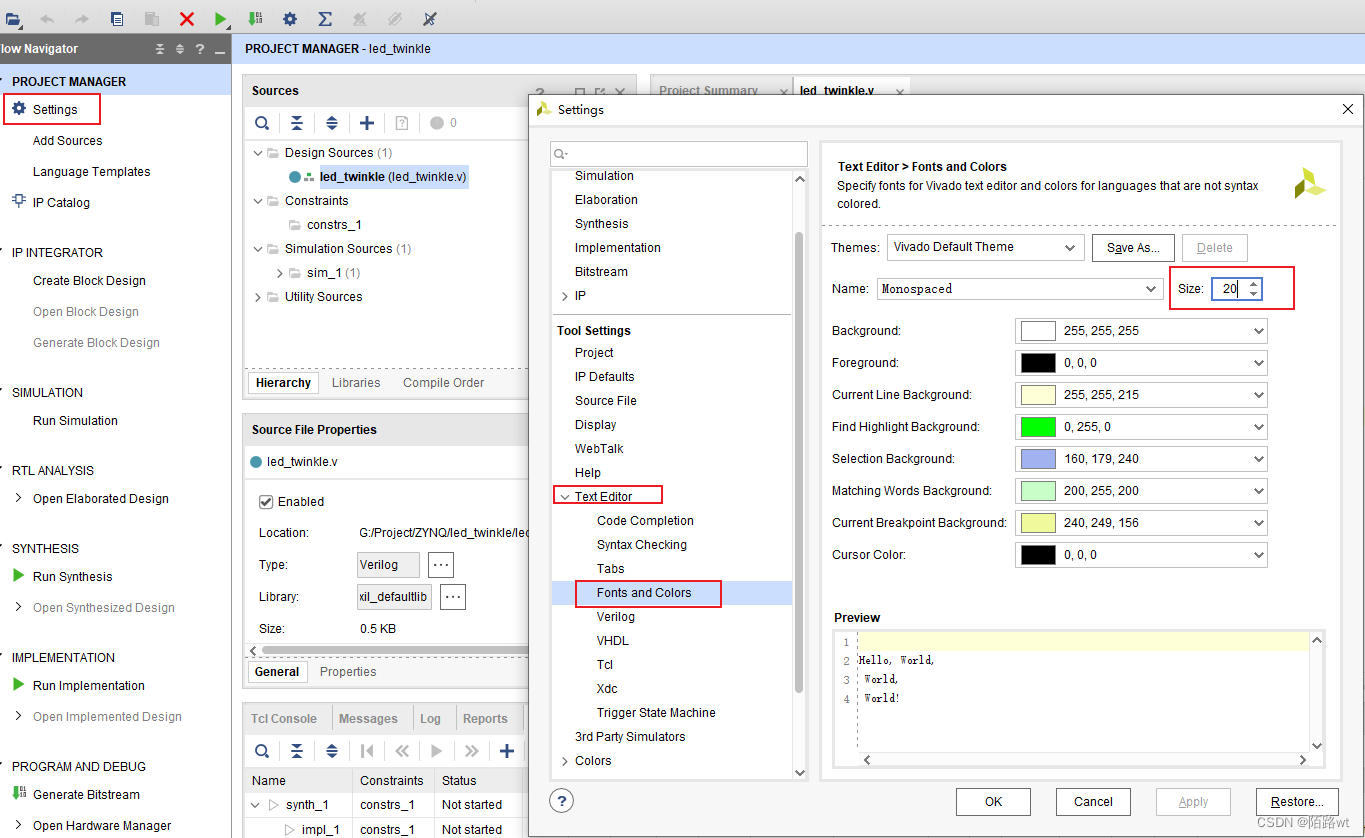Click the Flow Navigator help question mark
This screenshot has width=1365, height=838.
(200, 49)
